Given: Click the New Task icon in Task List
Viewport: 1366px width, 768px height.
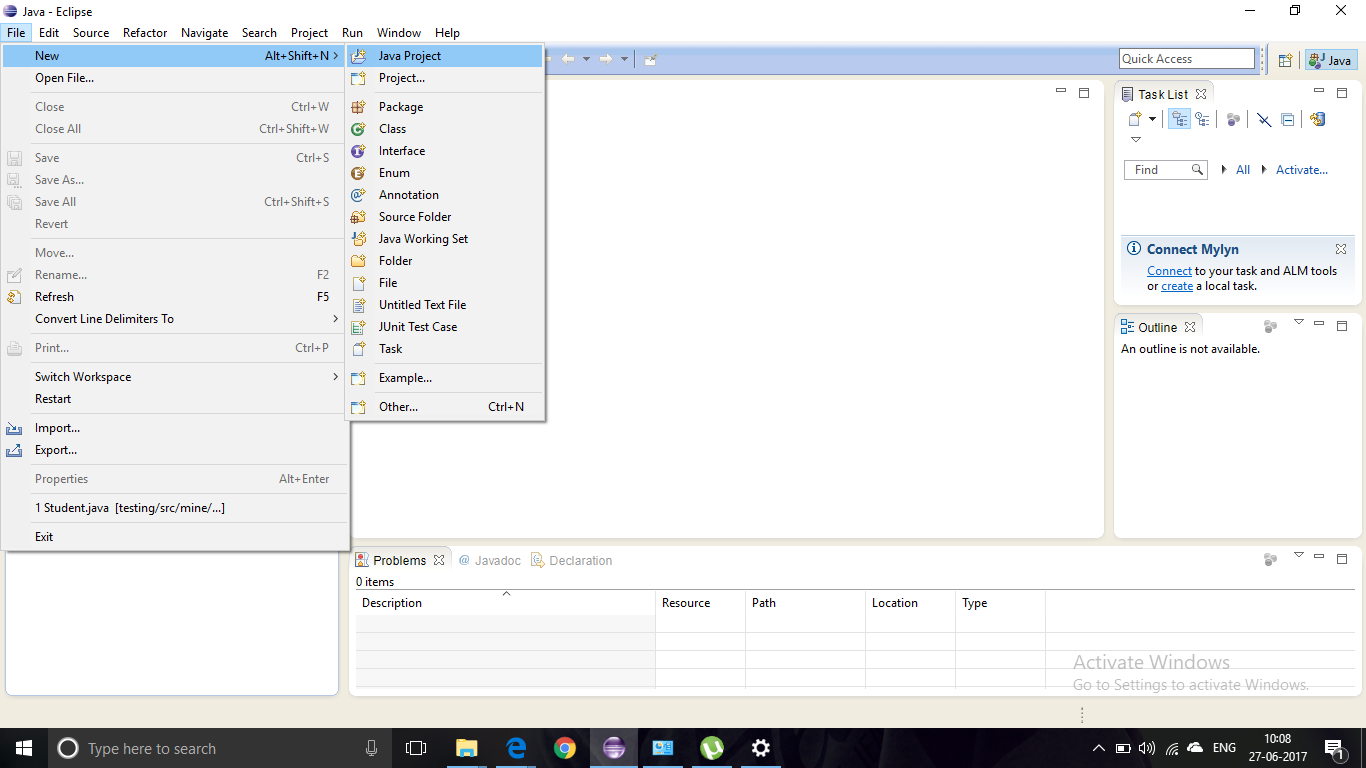Looking at the screenshot, I should tap(1135, 119).
